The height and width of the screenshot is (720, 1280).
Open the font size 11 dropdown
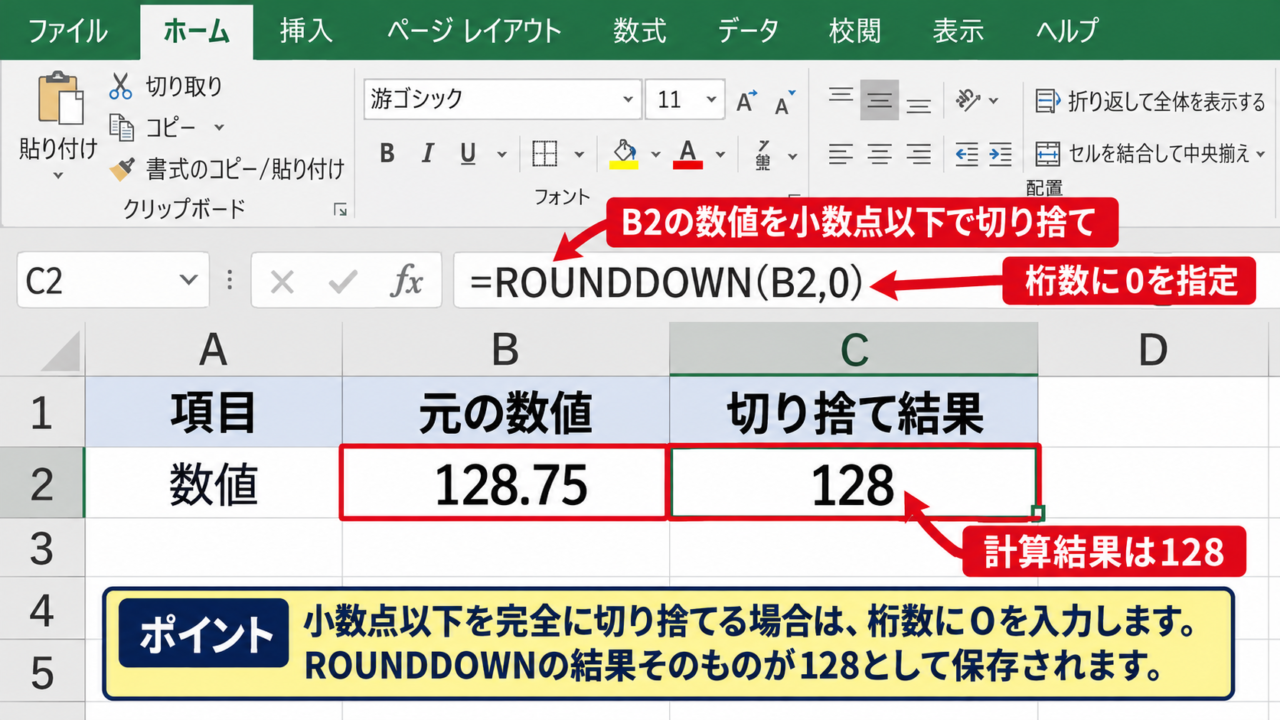click(x=712, y=100)
